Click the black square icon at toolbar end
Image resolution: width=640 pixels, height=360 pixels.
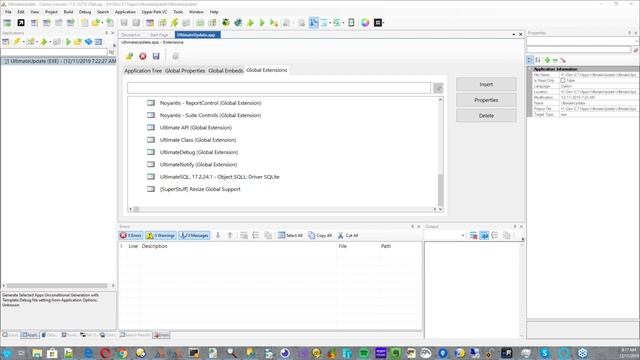378,22
